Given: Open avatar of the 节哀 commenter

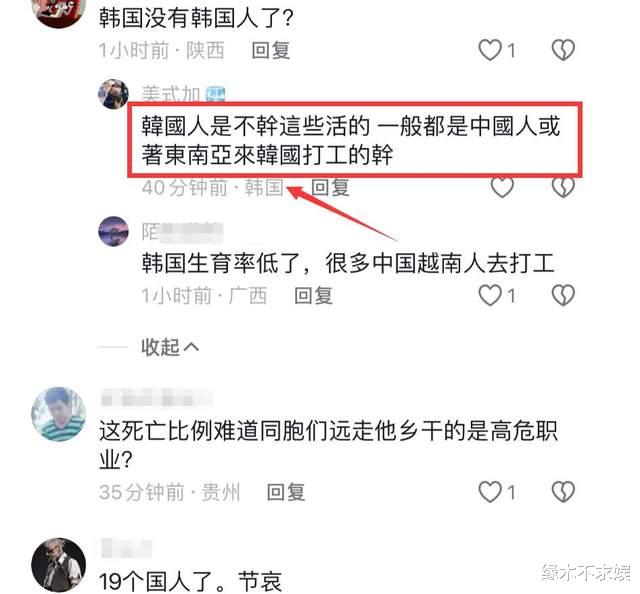Looking at the screenshot, I should point(59,565).
